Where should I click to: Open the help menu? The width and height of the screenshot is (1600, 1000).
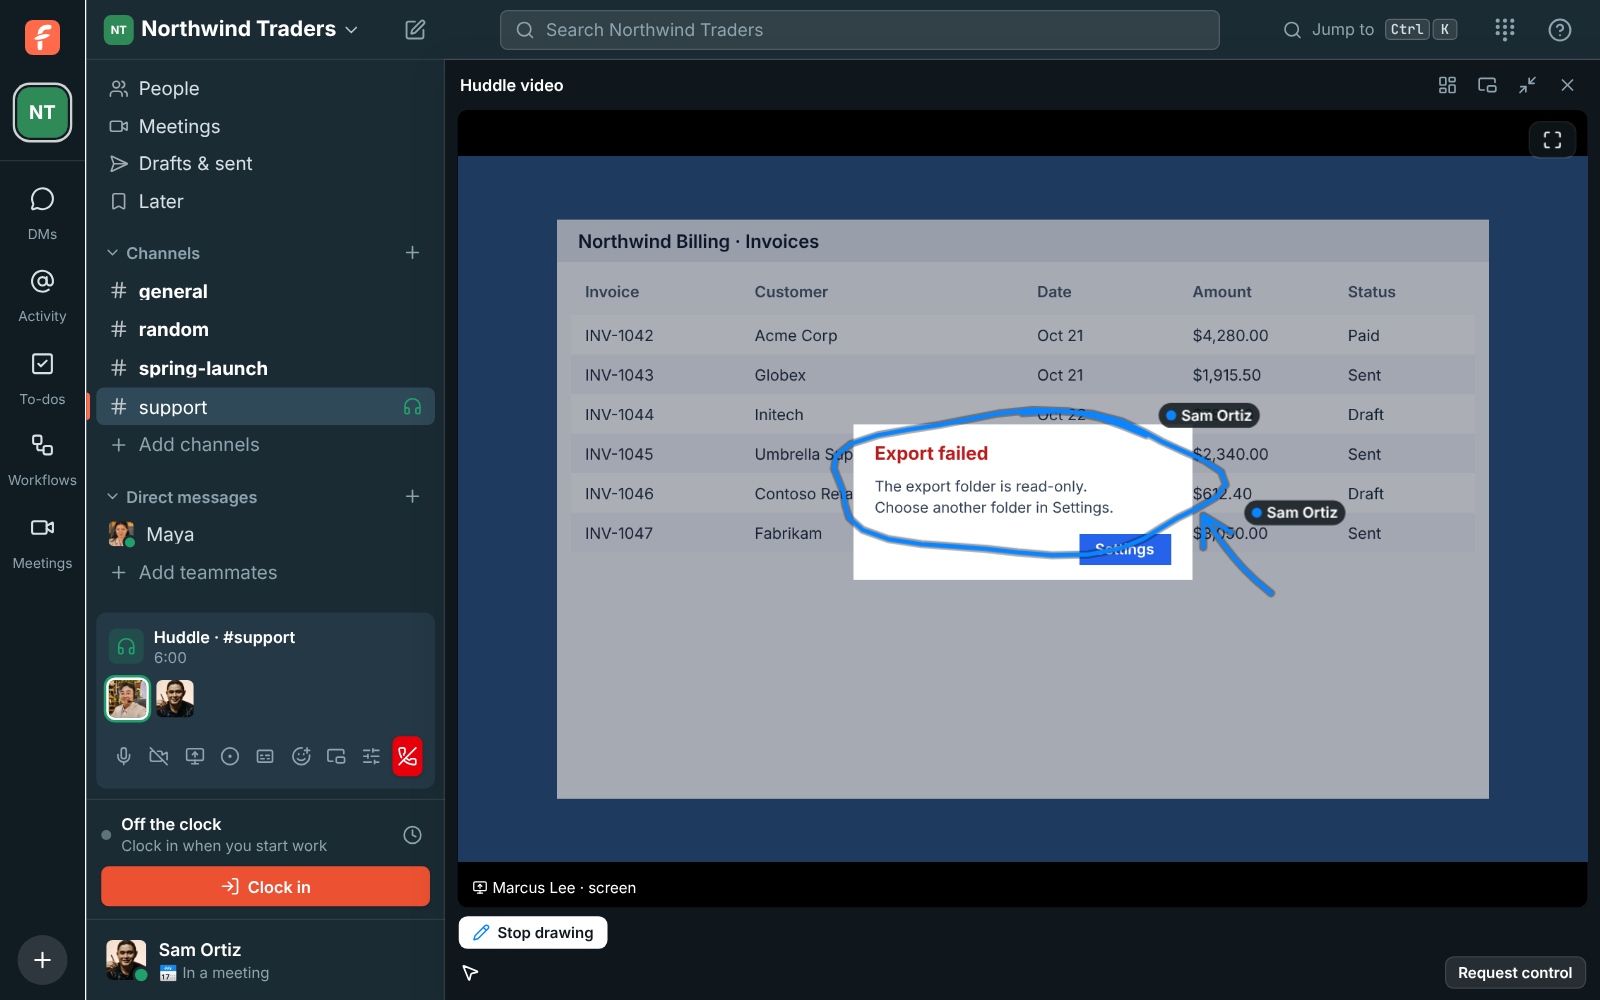tap(1559, 30)
